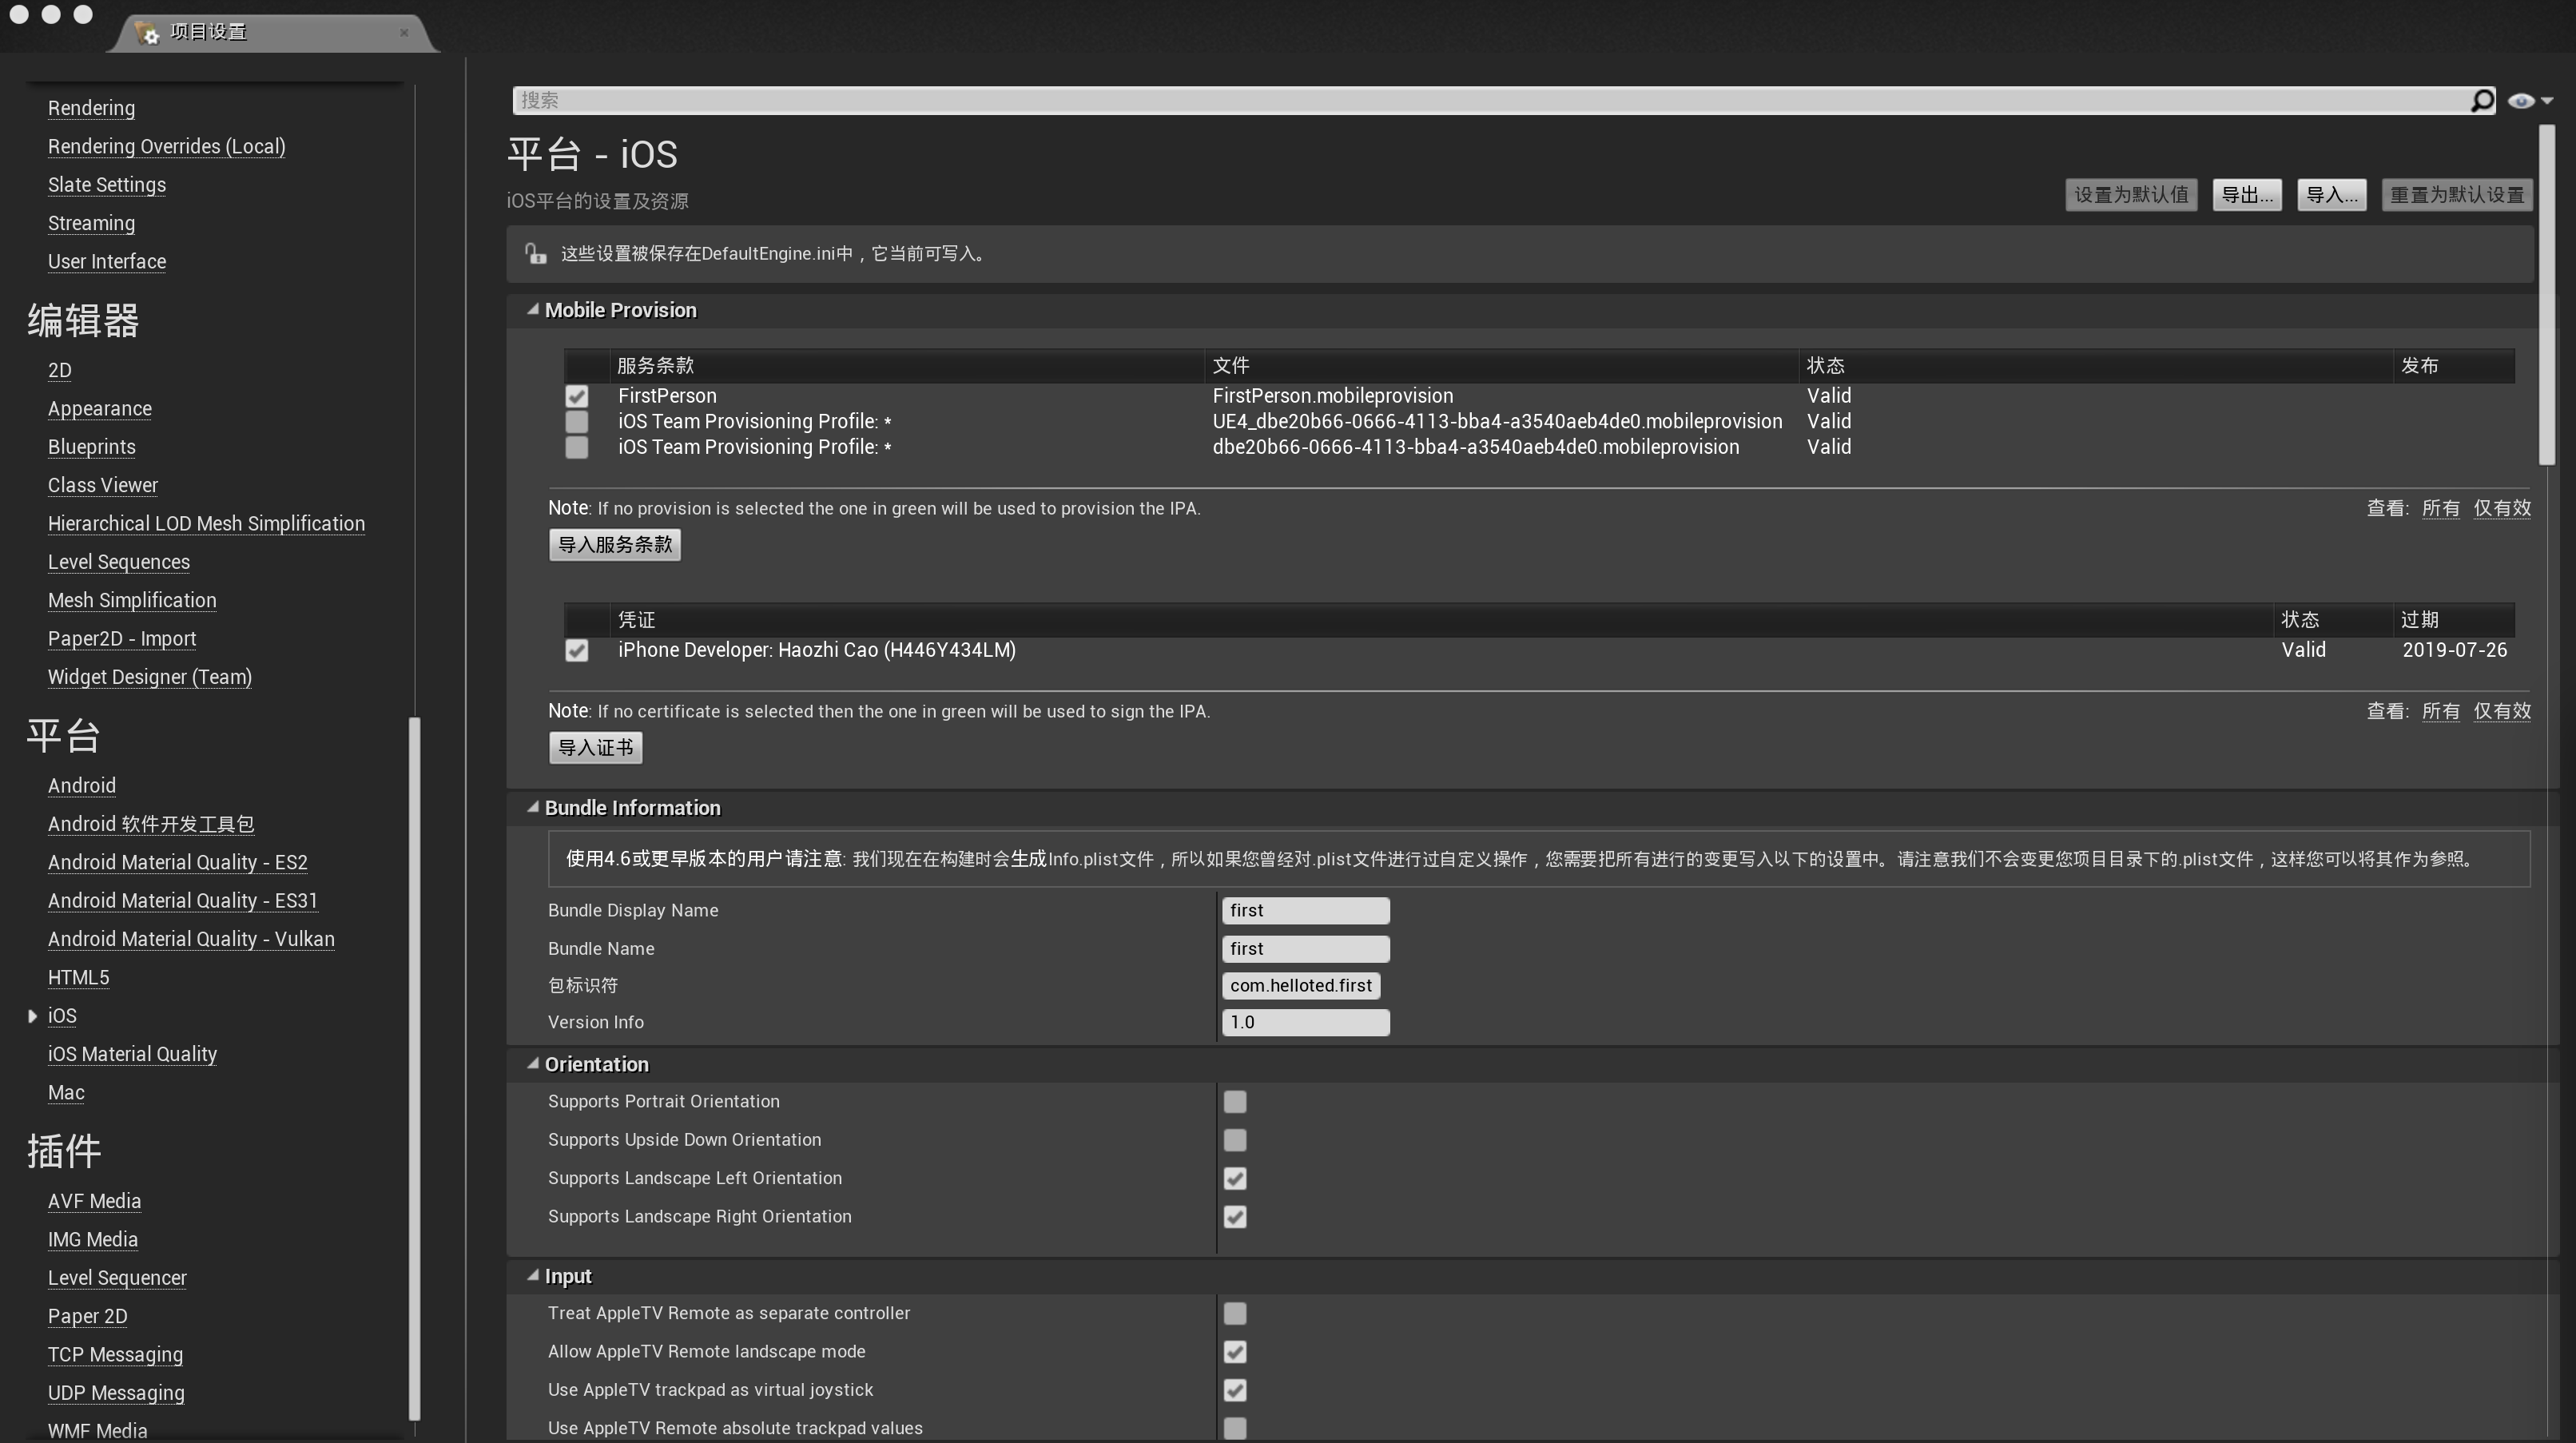Open Rendering settings in sidebar
This screenshot has height=1443, width=2576.
(91, 108)
